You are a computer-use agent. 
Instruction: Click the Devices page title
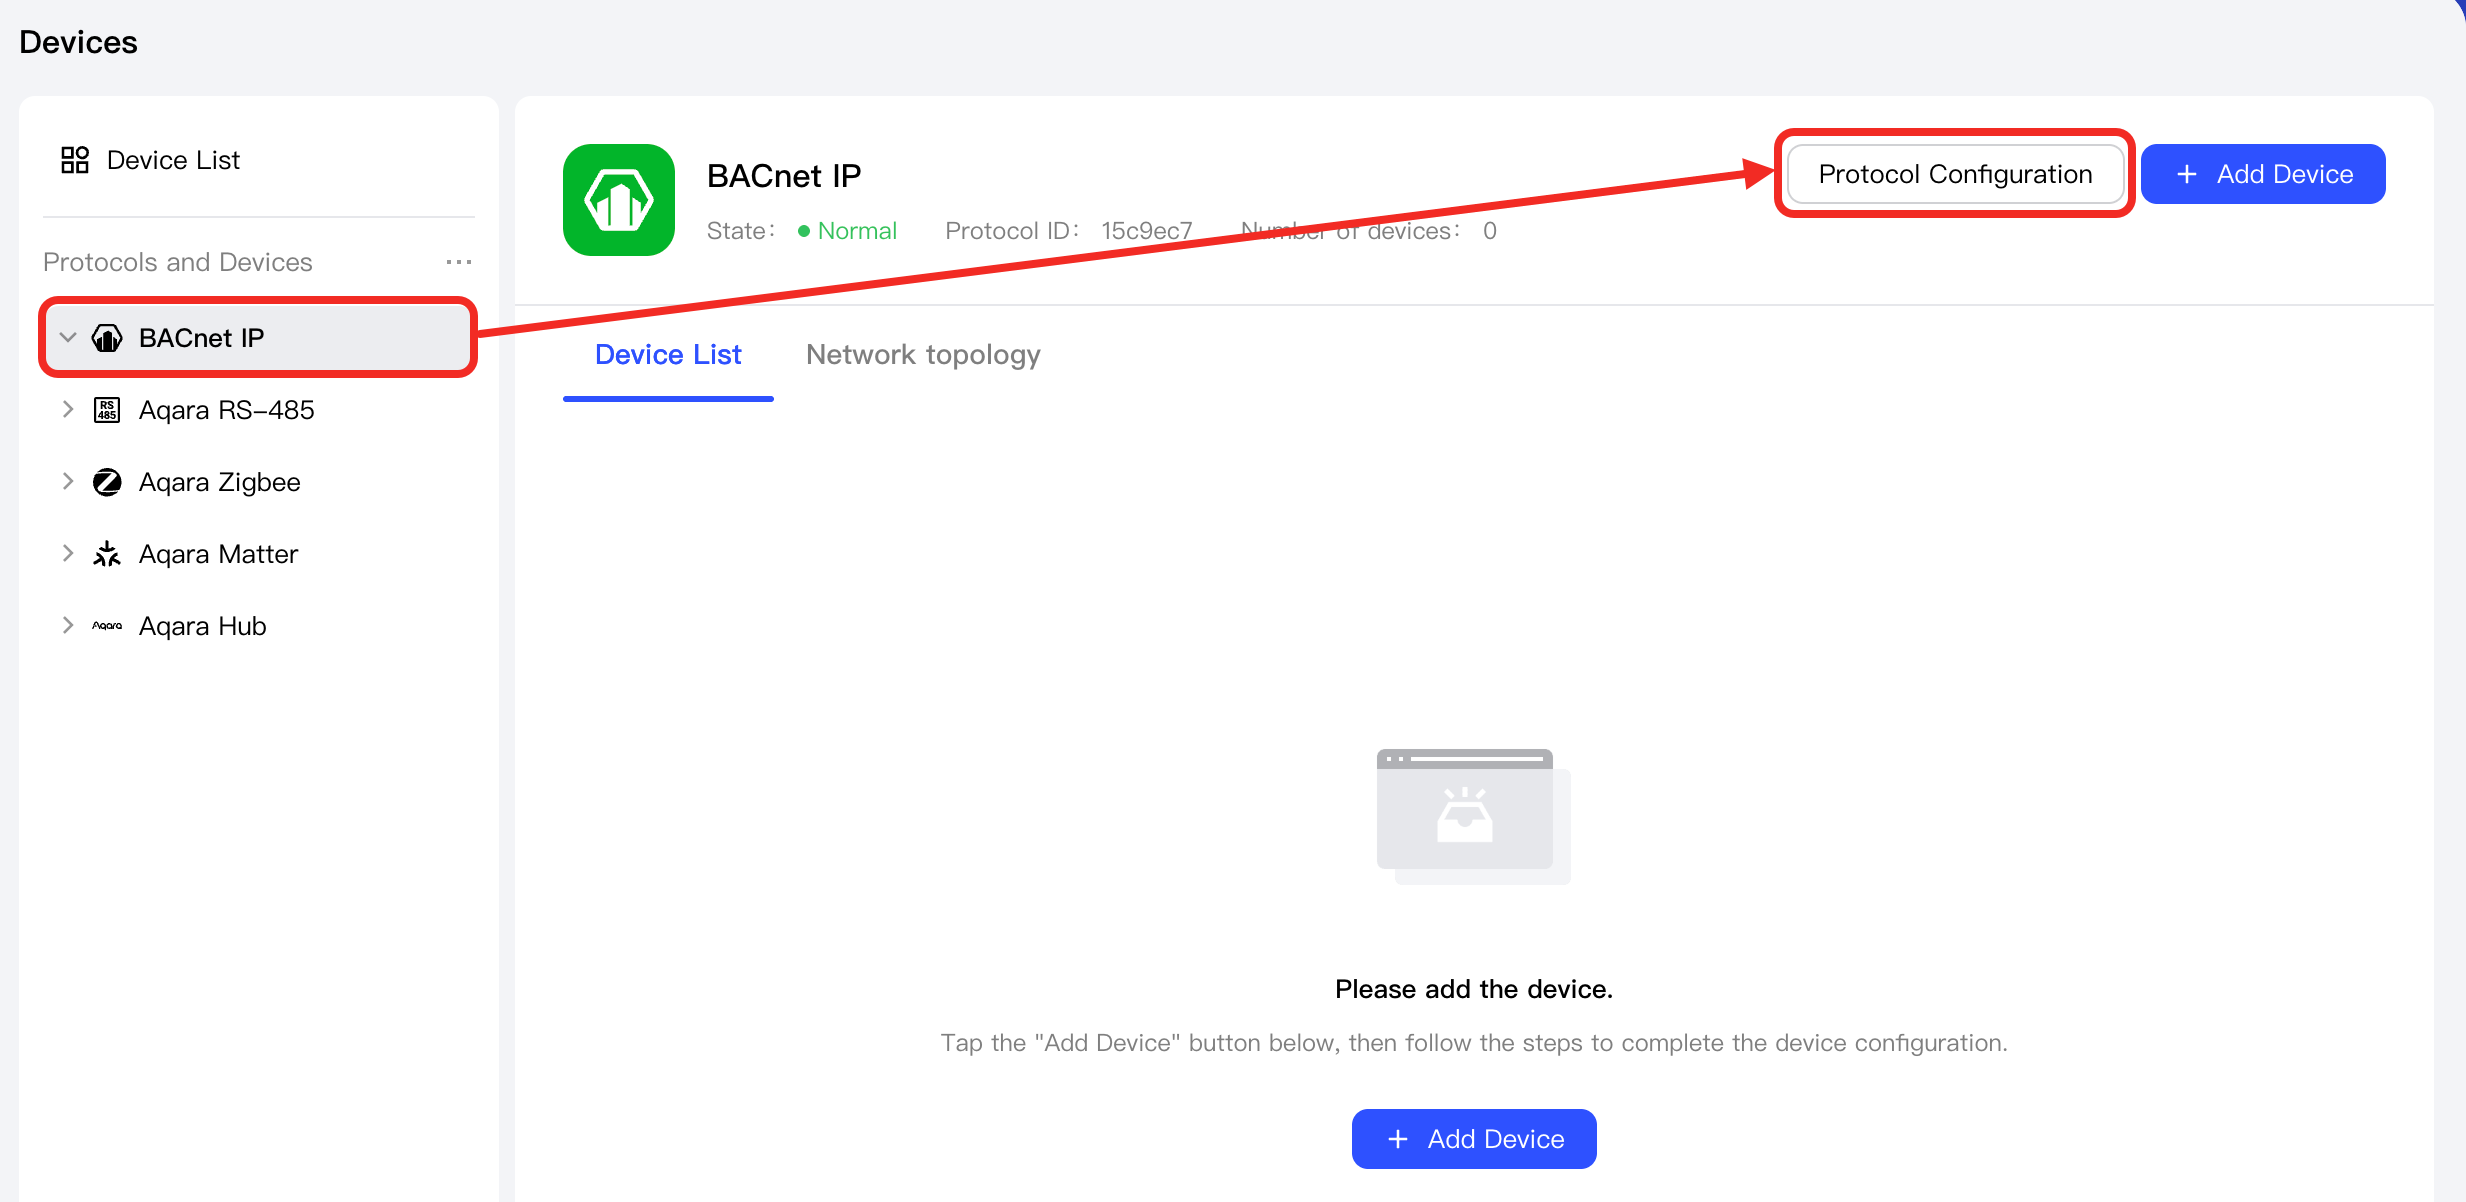point(78,42)
